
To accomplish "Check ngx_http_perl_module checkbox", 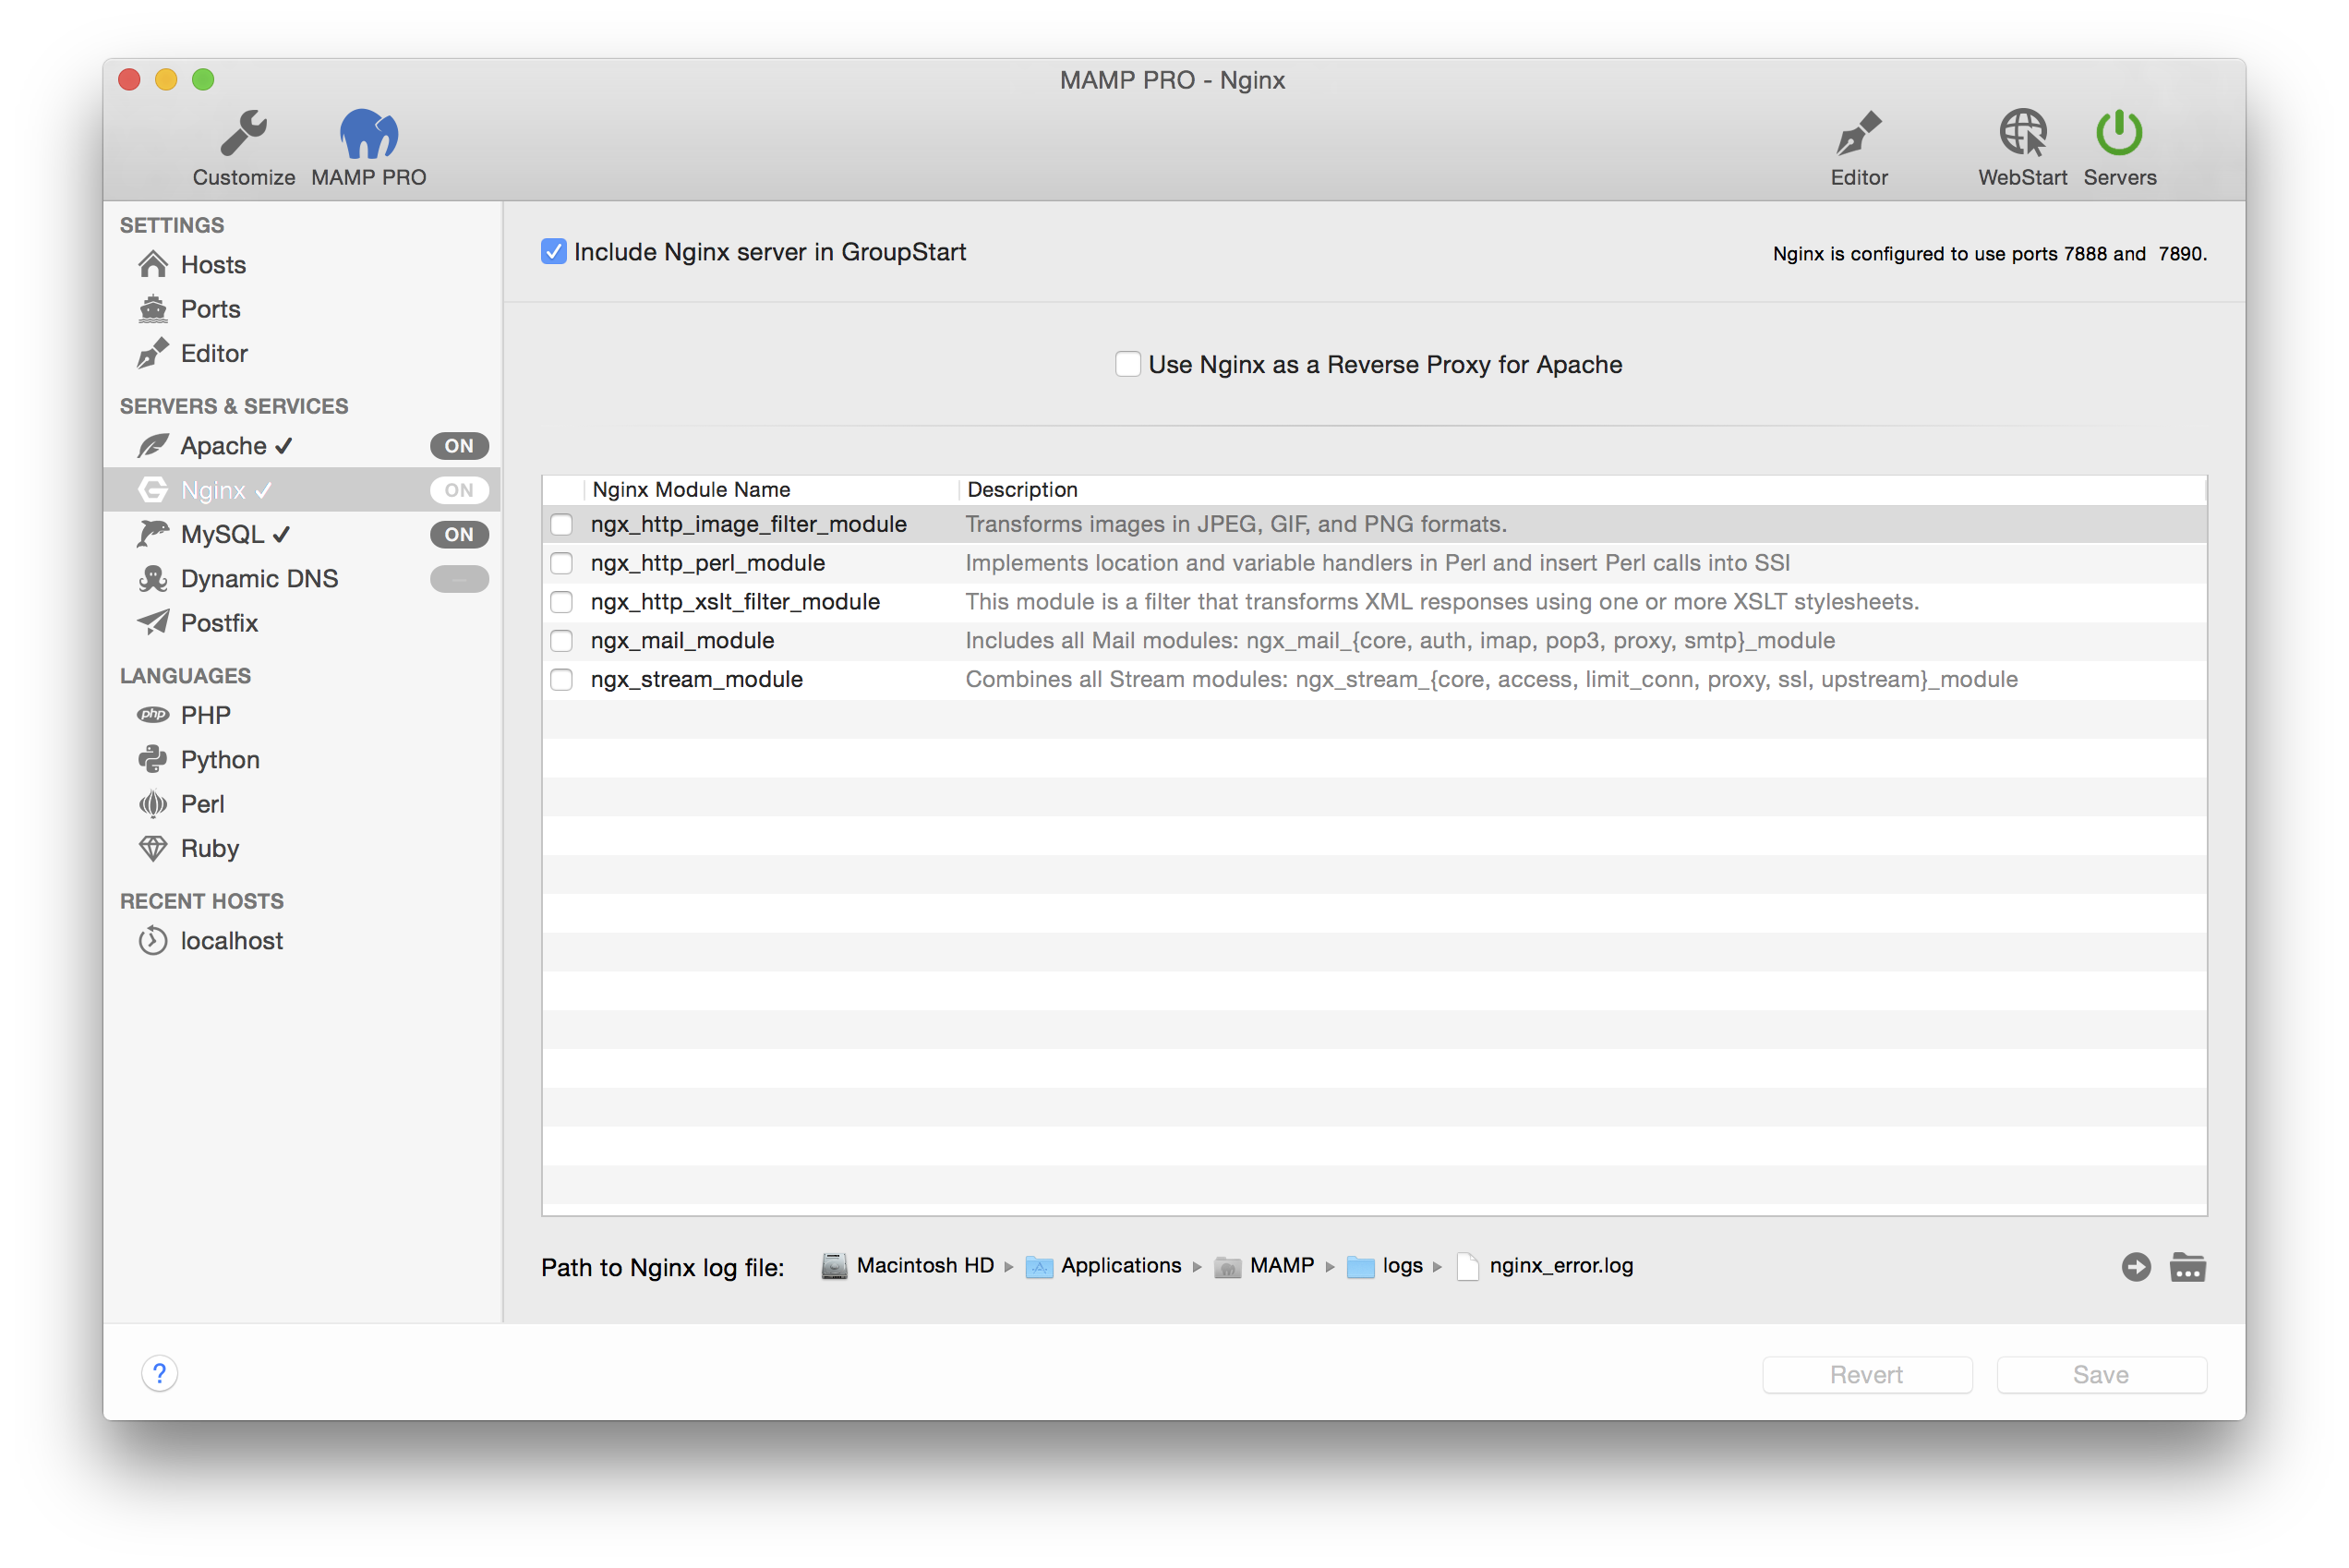I will click(x=561, y=563).
